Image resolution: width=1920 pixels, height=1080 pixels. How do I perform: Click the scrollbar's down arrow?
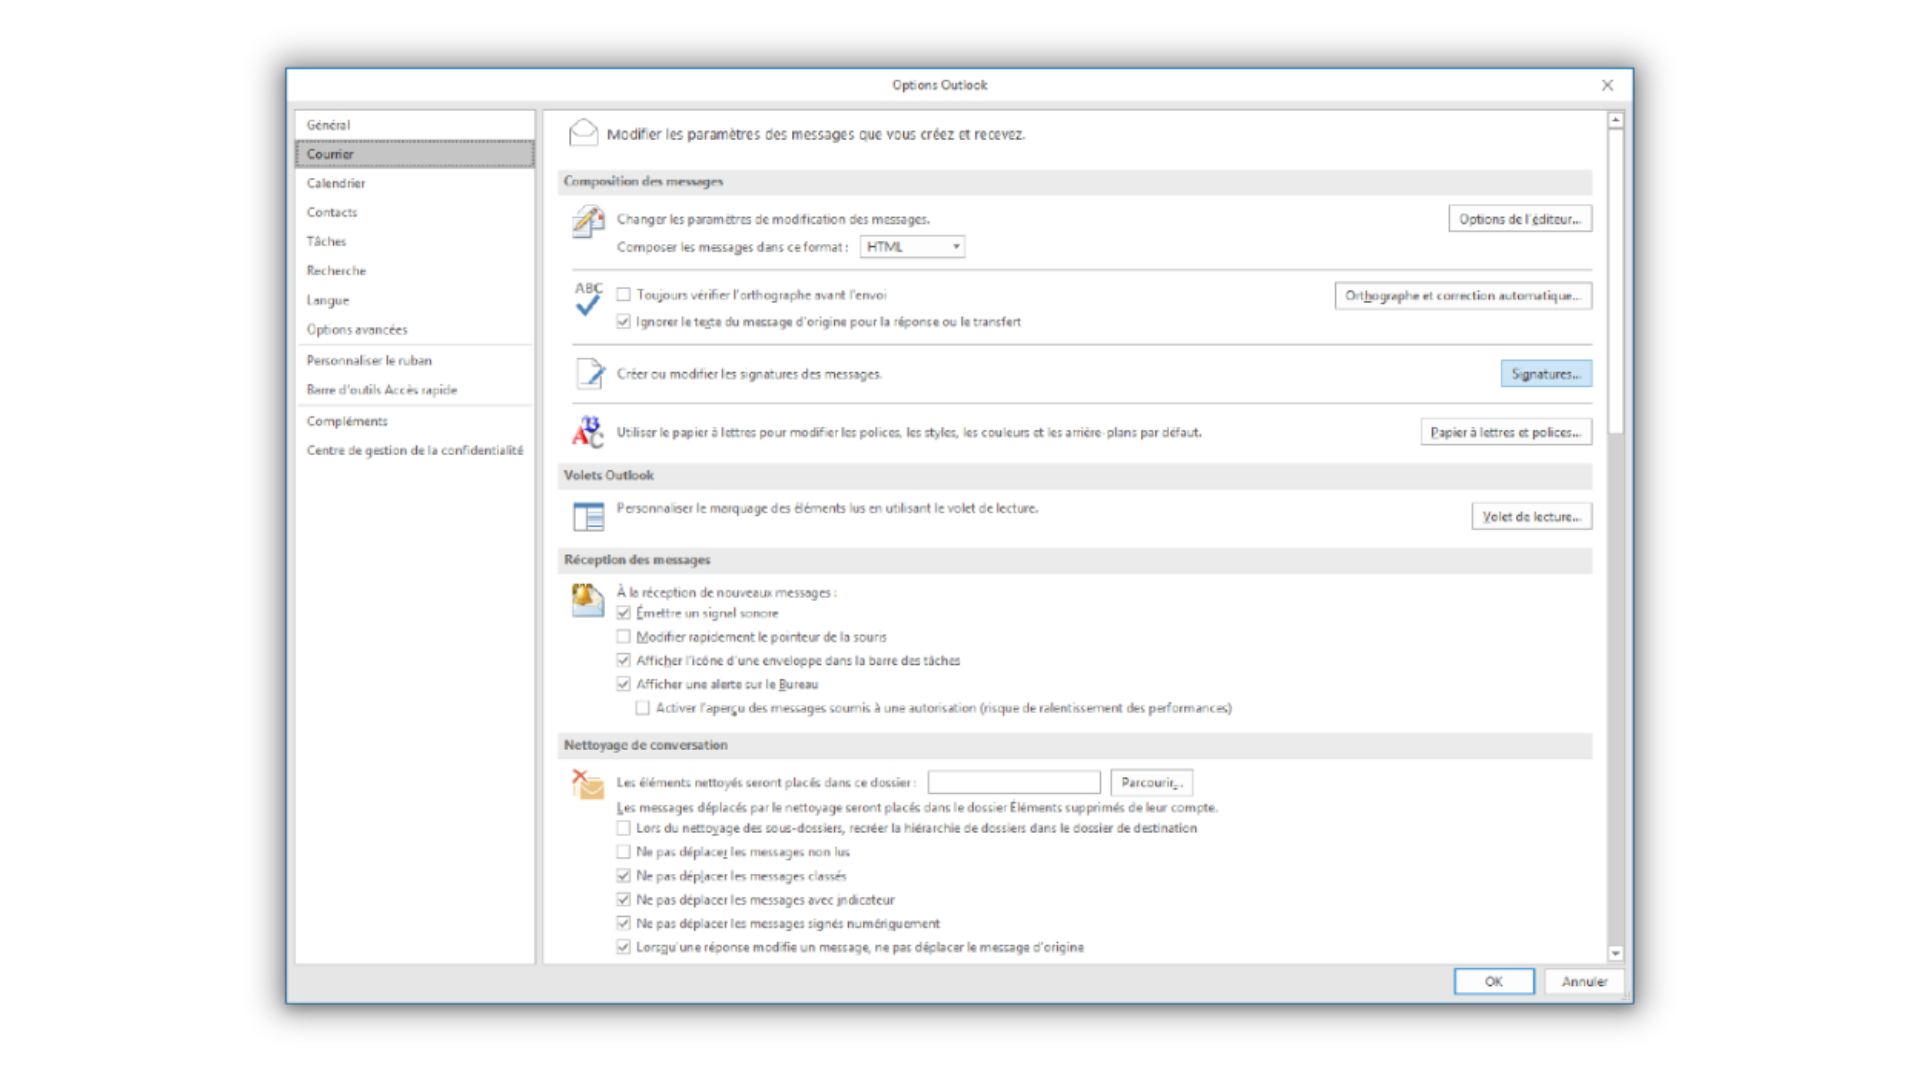point(1615,954)
